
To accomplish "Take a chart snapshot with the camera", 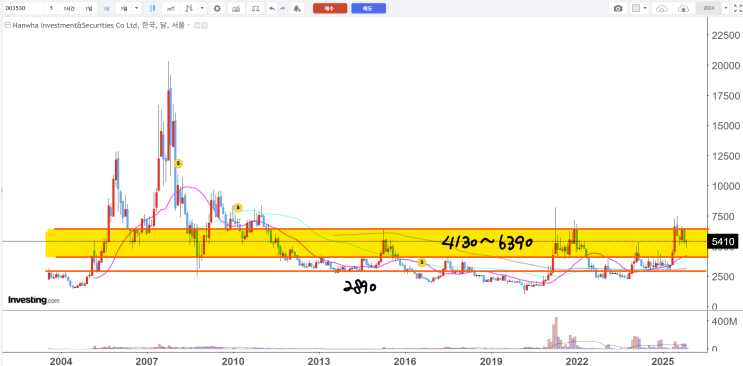I will point(618,9).
